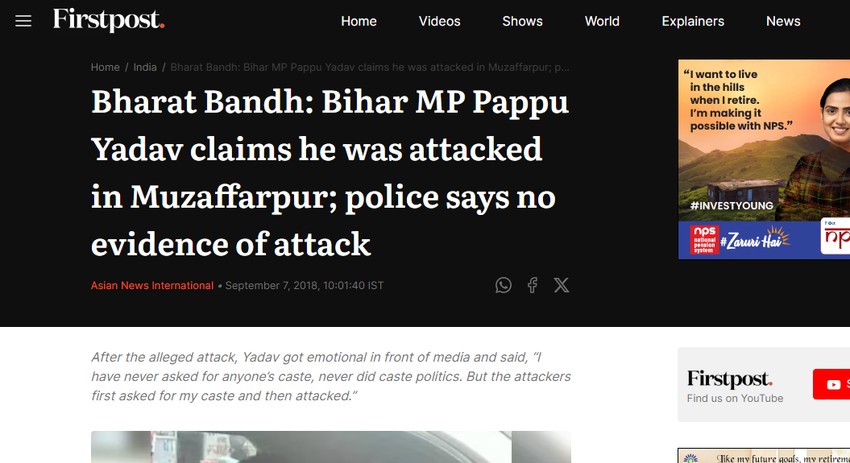Image resolution: width=850 pixels, height=463 pixels.
Task: Share article via WhatsApp icon
Action: [x=503, y=285]
